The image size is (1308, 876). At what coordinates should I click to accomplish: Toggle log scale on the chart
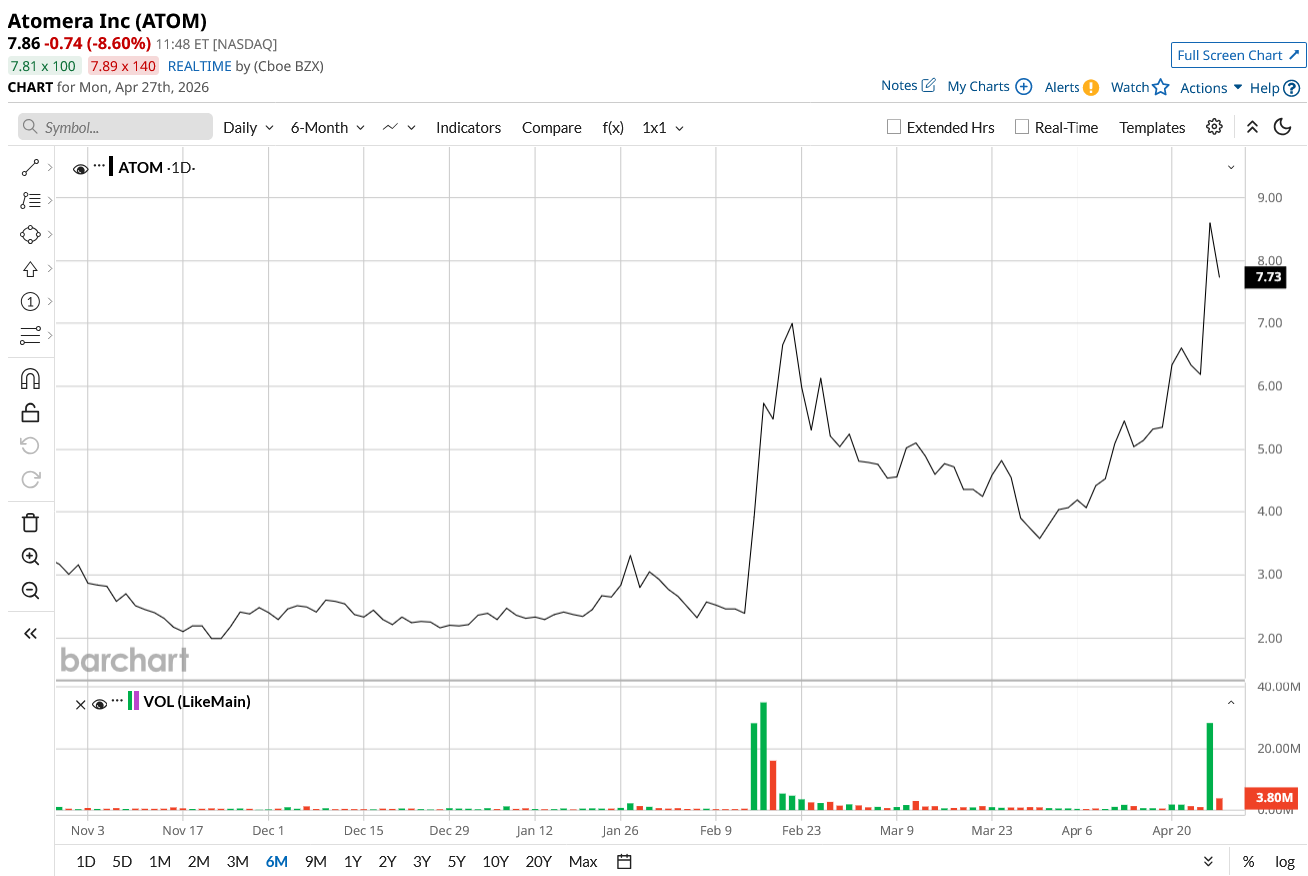(x=1285, y=861)
